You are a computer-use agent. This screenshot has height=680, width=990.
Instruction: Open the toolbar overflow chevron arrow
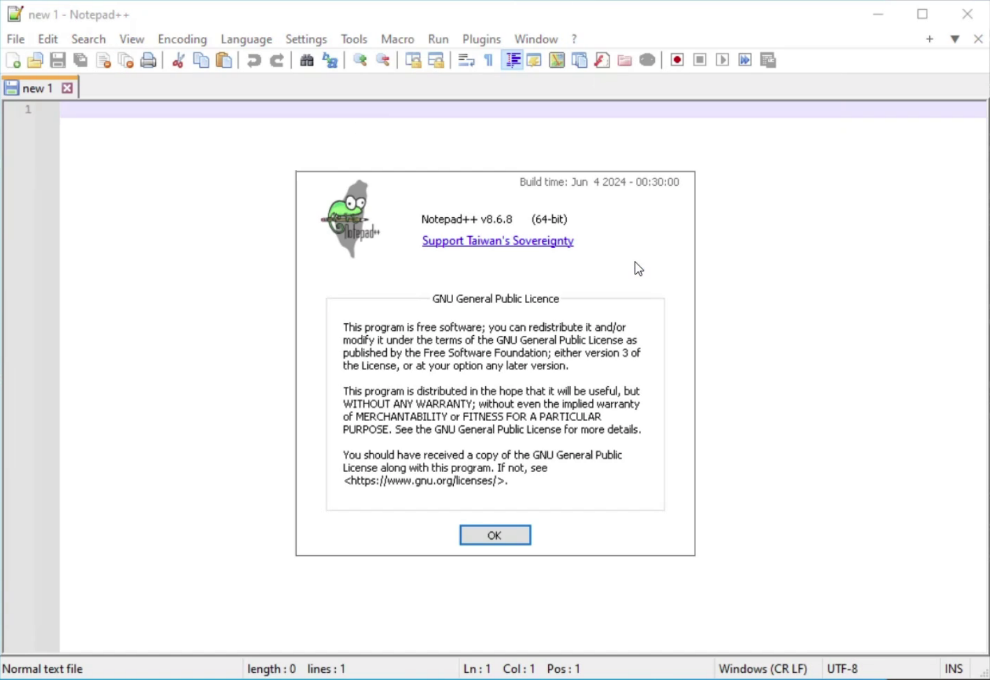(x=953, y=38)
